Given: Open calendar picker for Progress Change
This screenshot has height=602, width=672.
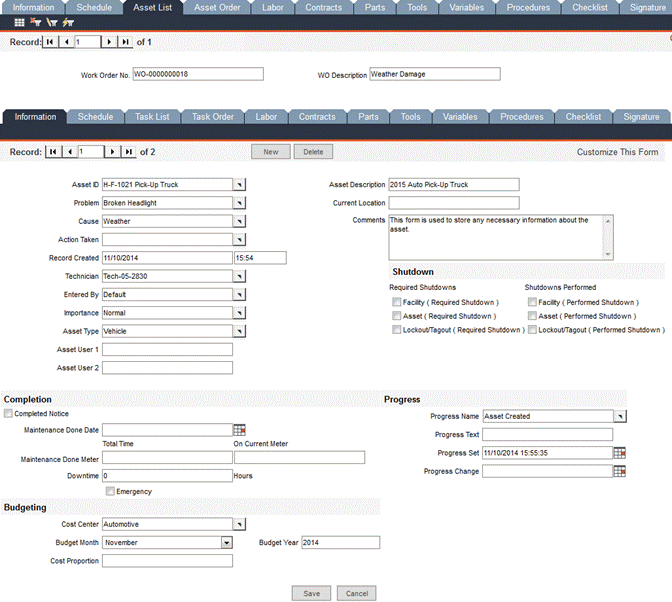Looking at the screenshot, I should coord(619,471).
